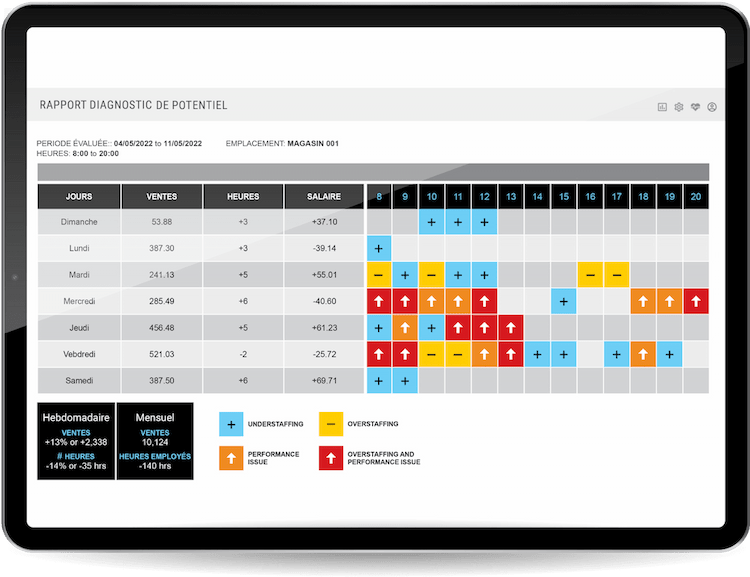Viewport: 750px width, 577px height.
Task: Click Mercredi red arrow cell at hour 20
Action: pyautogui.click(x=696, y=301)
